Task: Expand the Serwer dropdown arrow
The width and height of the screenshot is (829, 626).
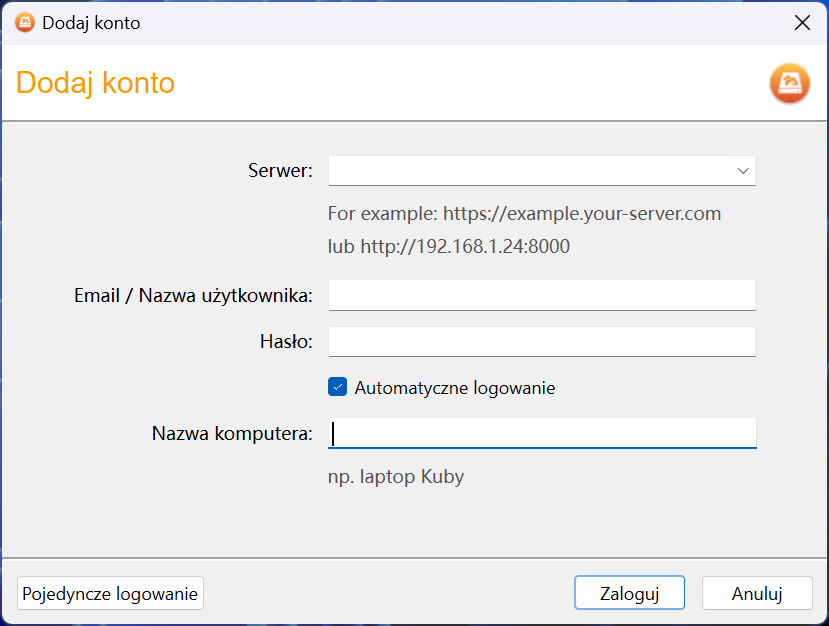Action: [x=743, y=171]
